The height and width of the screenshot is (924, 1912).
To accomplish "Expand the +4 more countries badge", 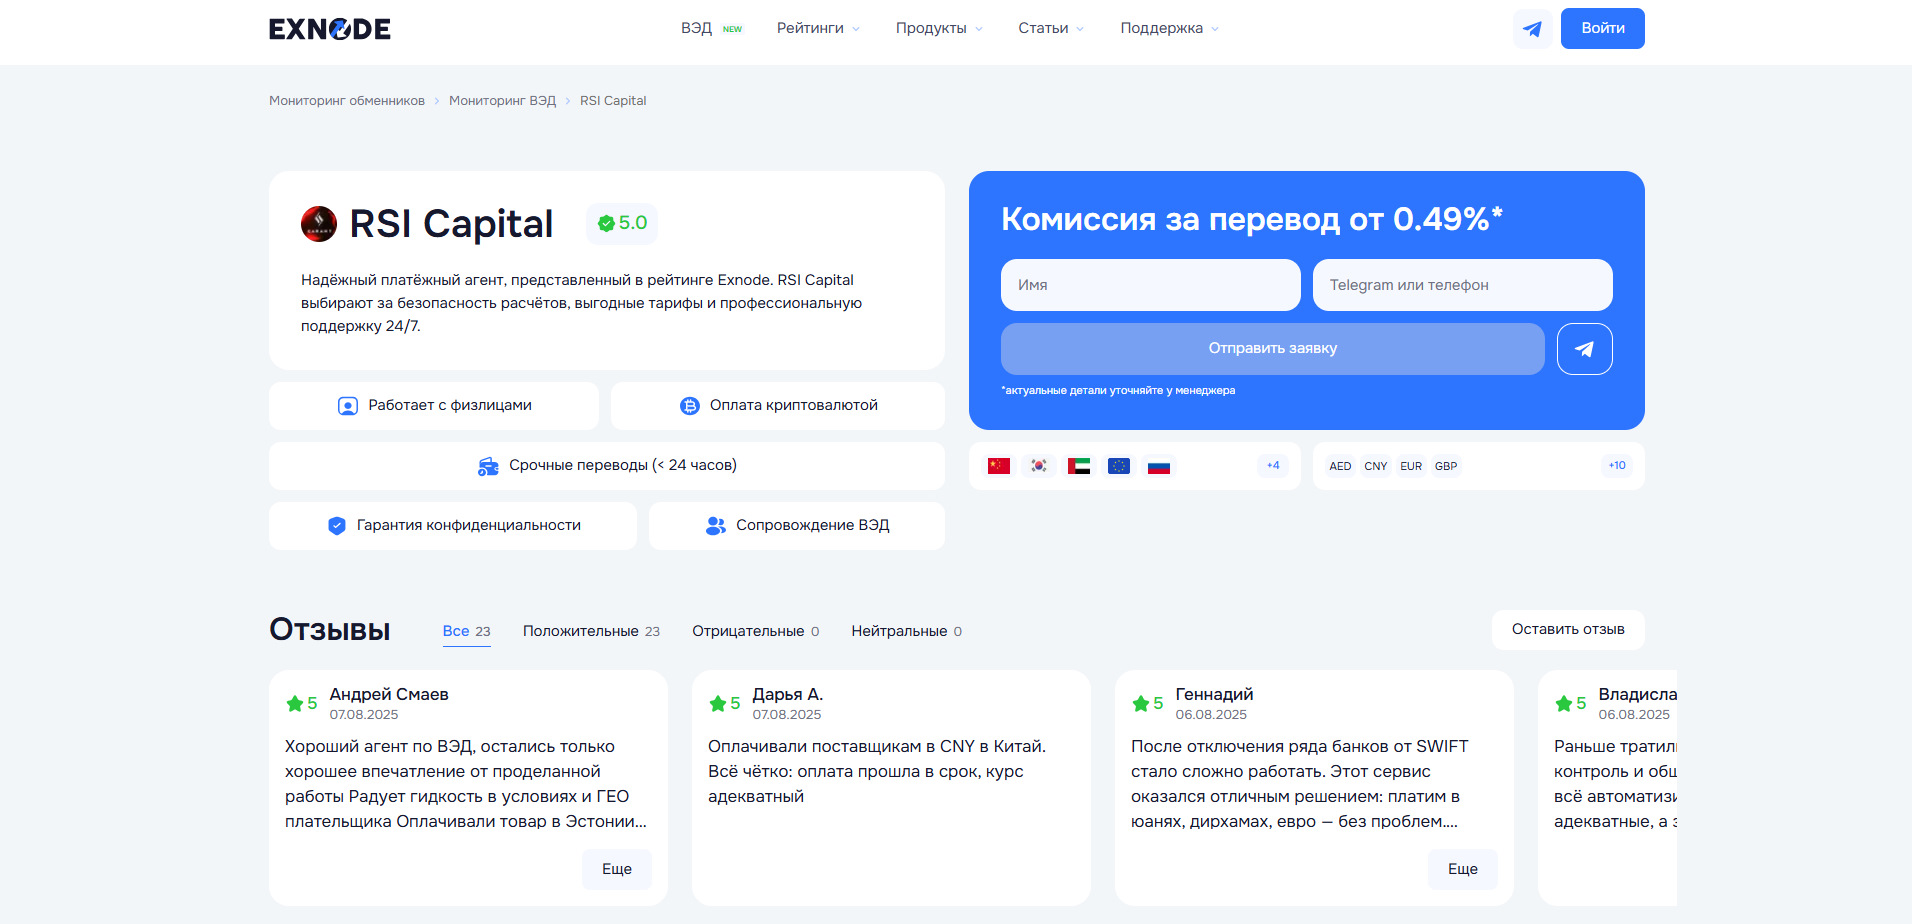I will coord(1273,466).
